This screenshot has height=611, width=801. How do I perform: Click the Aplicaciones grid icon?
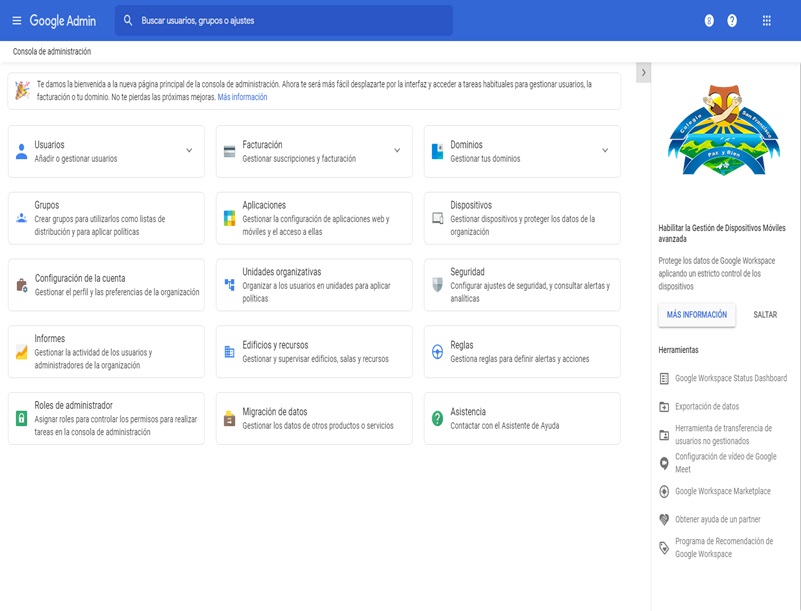[229, 218]
